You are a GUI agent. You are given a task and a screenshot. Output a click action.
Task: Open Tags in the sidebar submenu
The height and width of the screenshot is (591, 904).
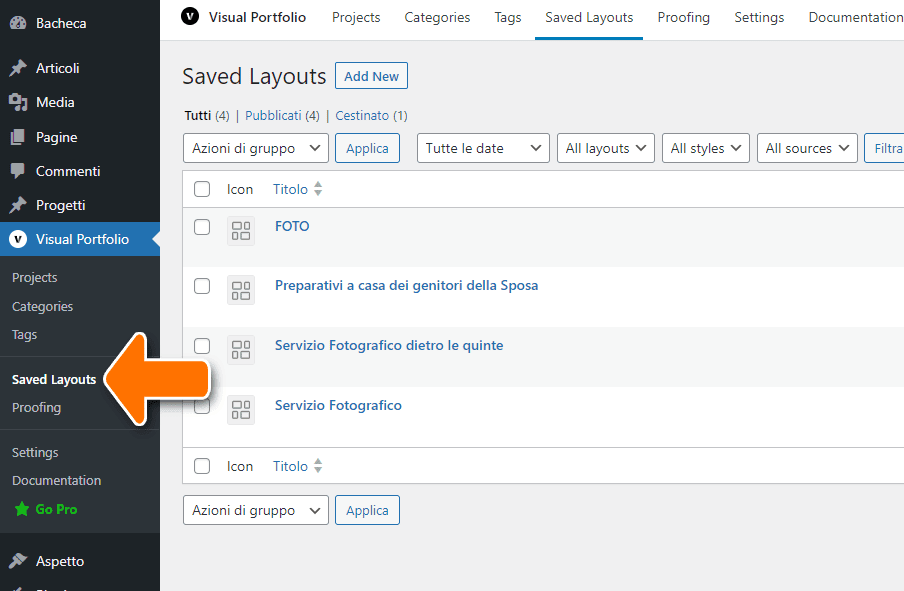[24, 334]
